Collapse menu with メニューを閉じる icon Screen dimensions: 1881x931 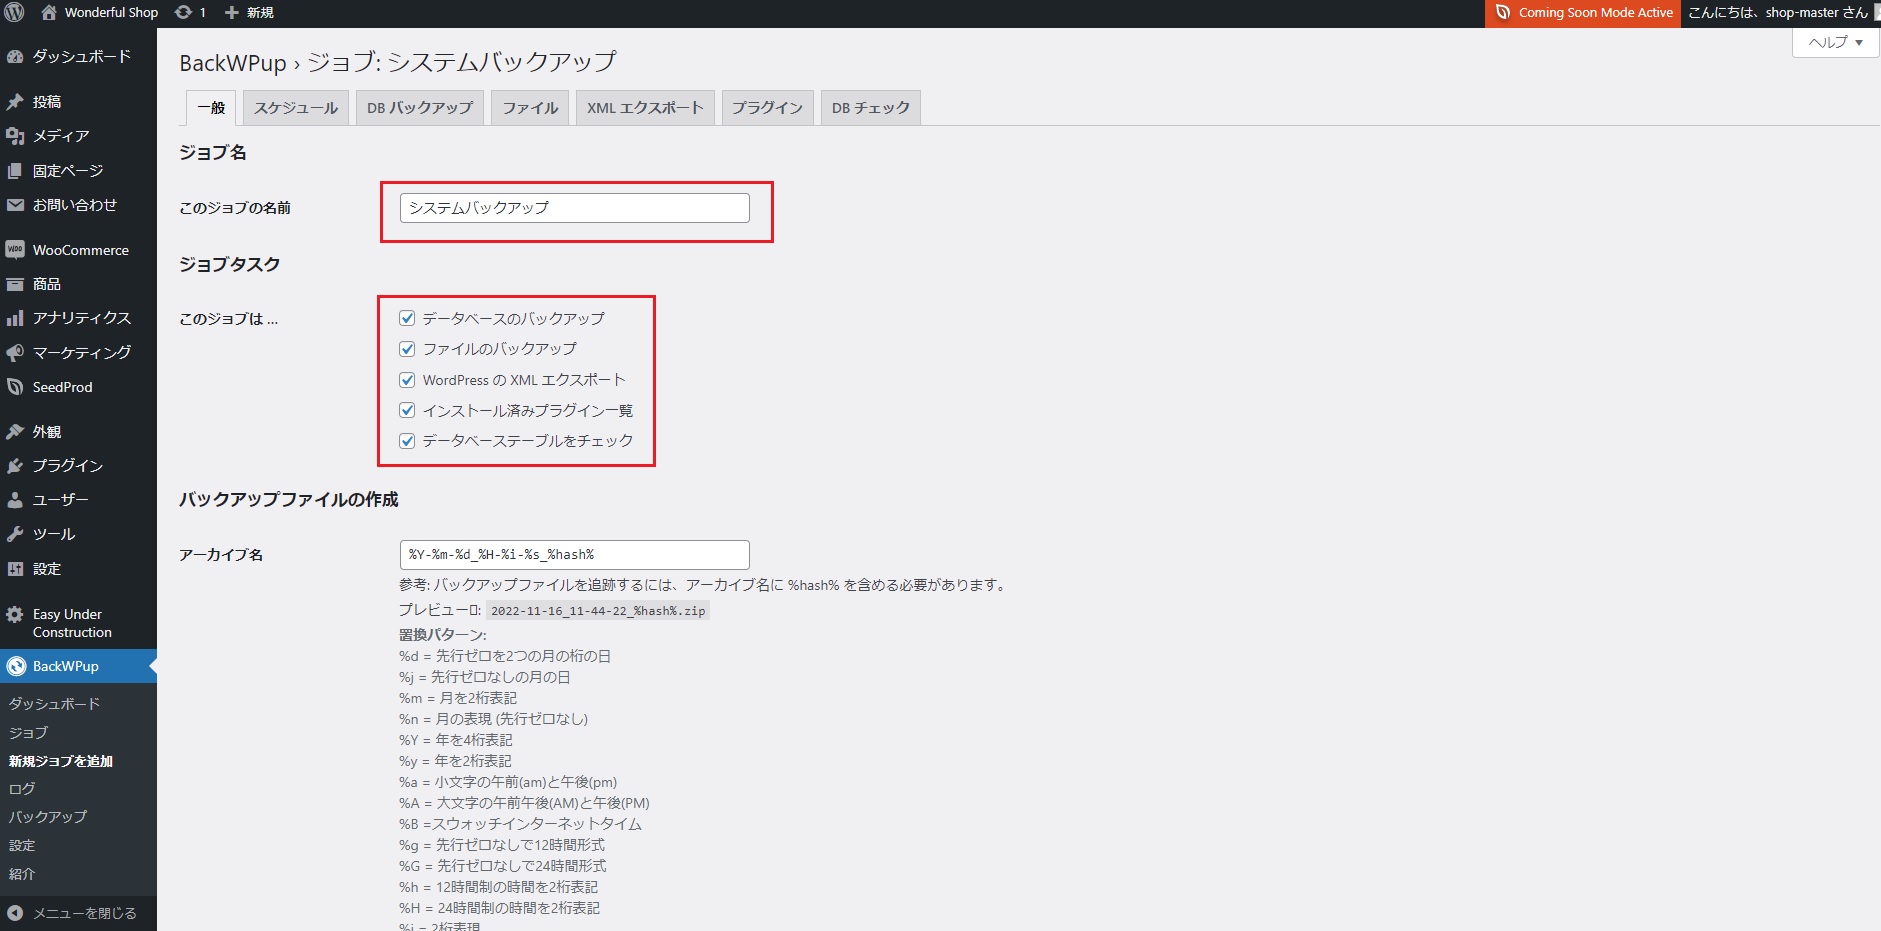pyautogui.click(x=15, y=913)
